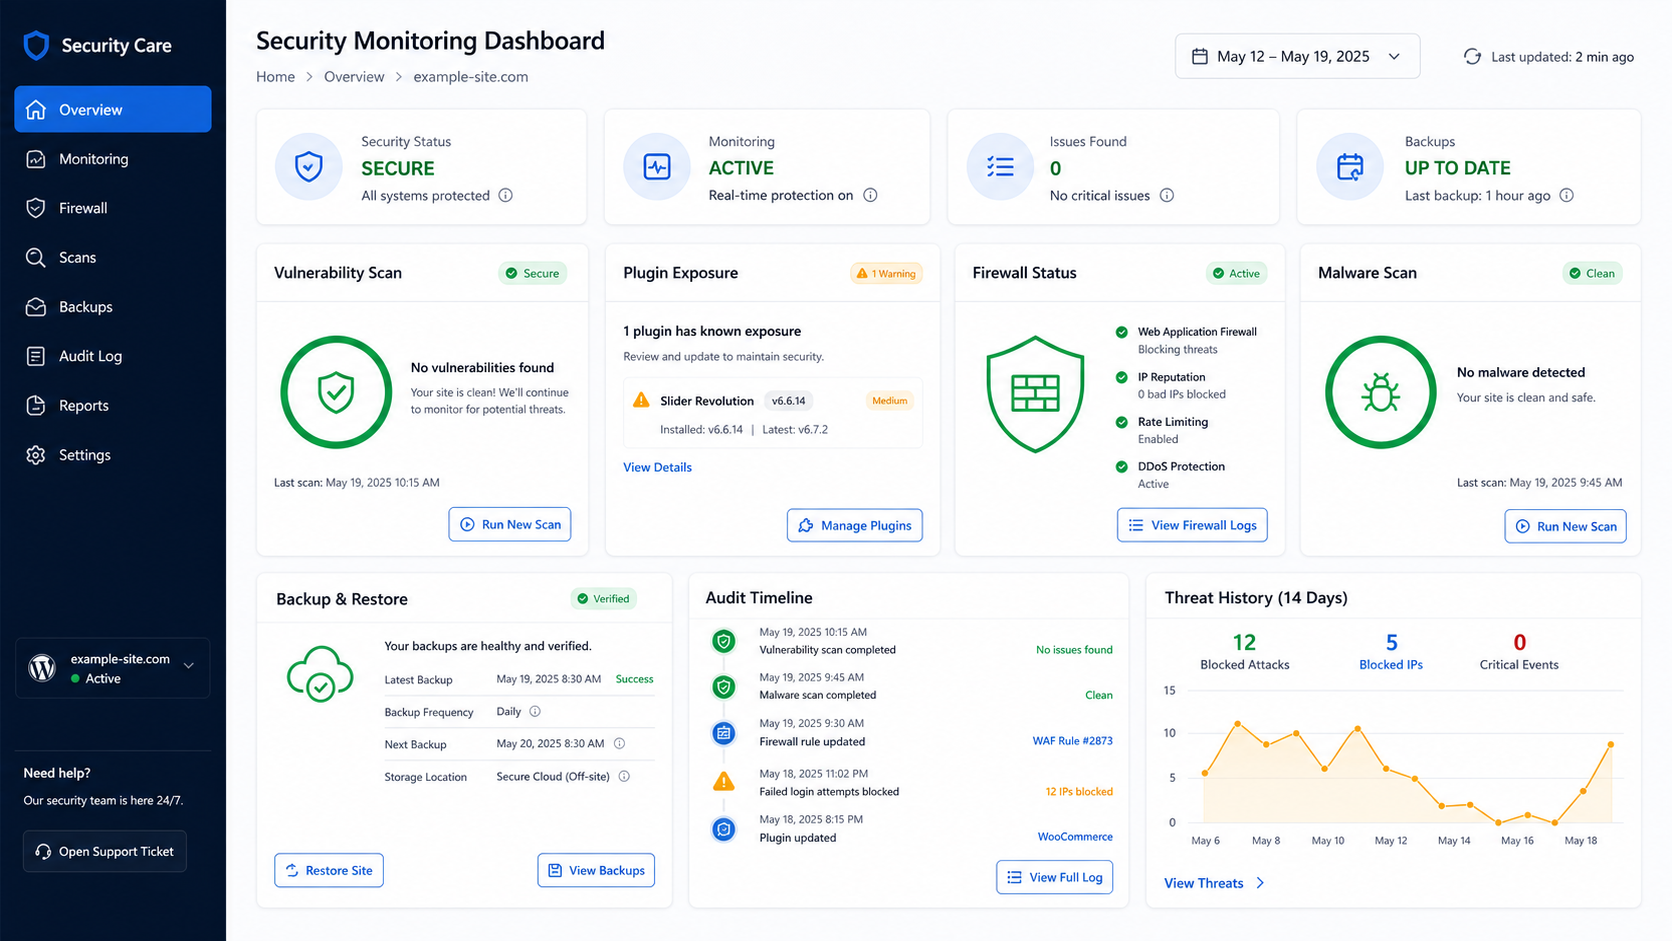Click the Malware scan completed timeline icon

[x=724, y=687]
